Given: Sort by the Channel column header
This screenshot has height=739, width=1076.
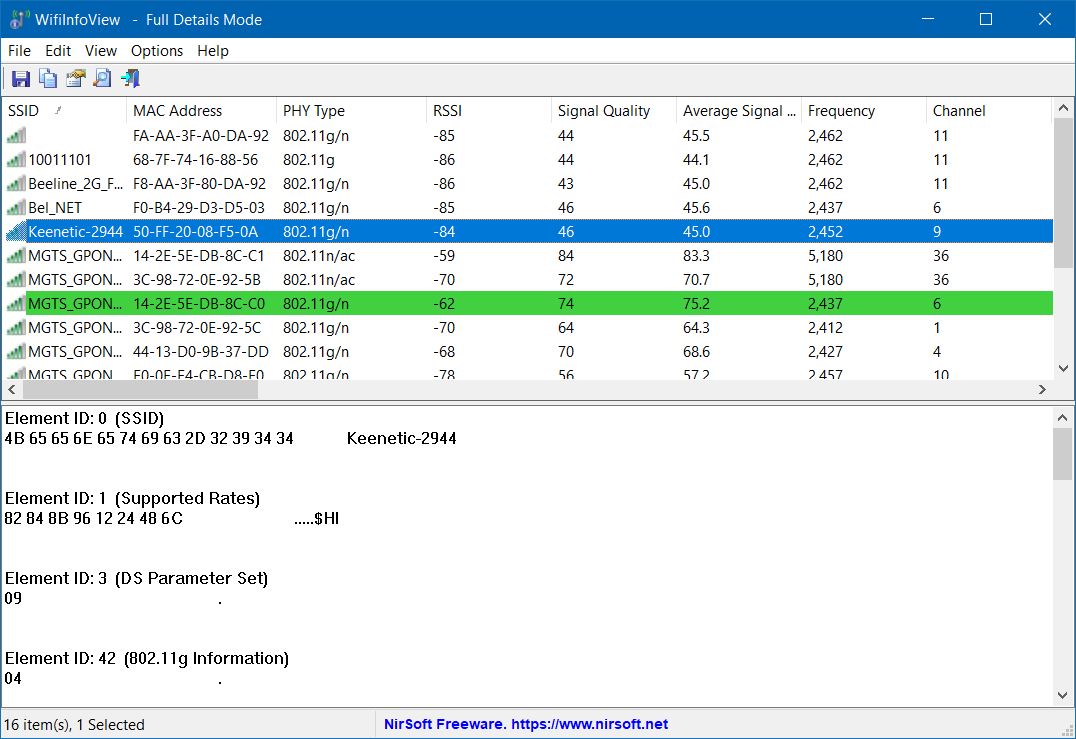Looking at the screenshot, I should tap(988, 110).
